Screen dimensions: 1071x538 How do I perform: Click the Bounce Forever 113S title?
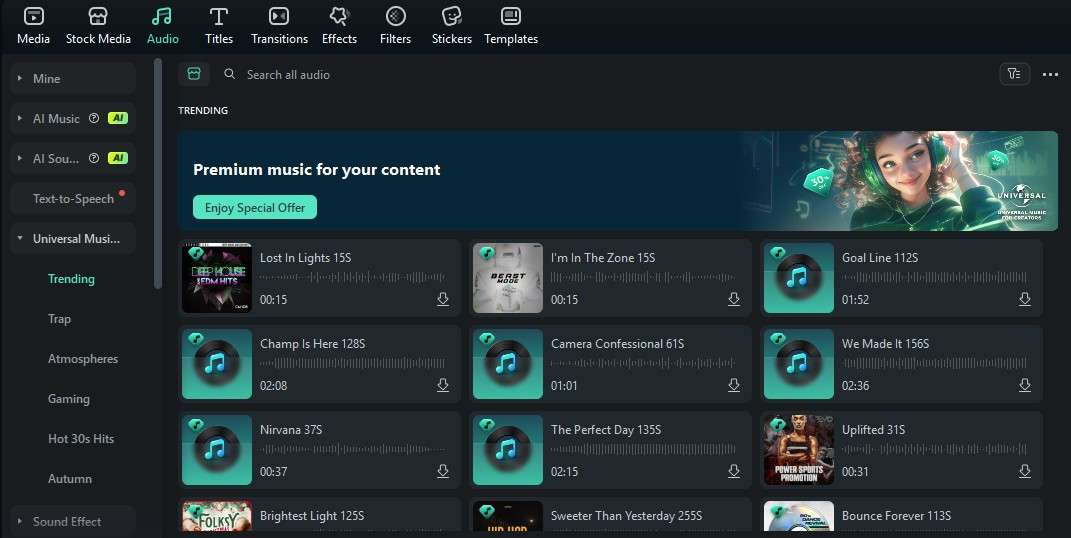(896, 515)
